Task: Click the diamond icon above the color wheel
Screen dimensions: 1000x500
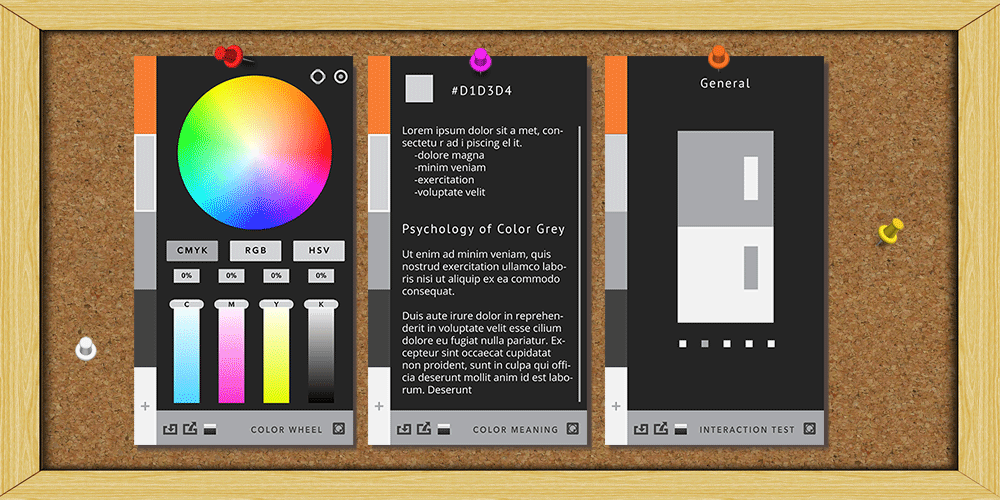Action: coord(317,76)
